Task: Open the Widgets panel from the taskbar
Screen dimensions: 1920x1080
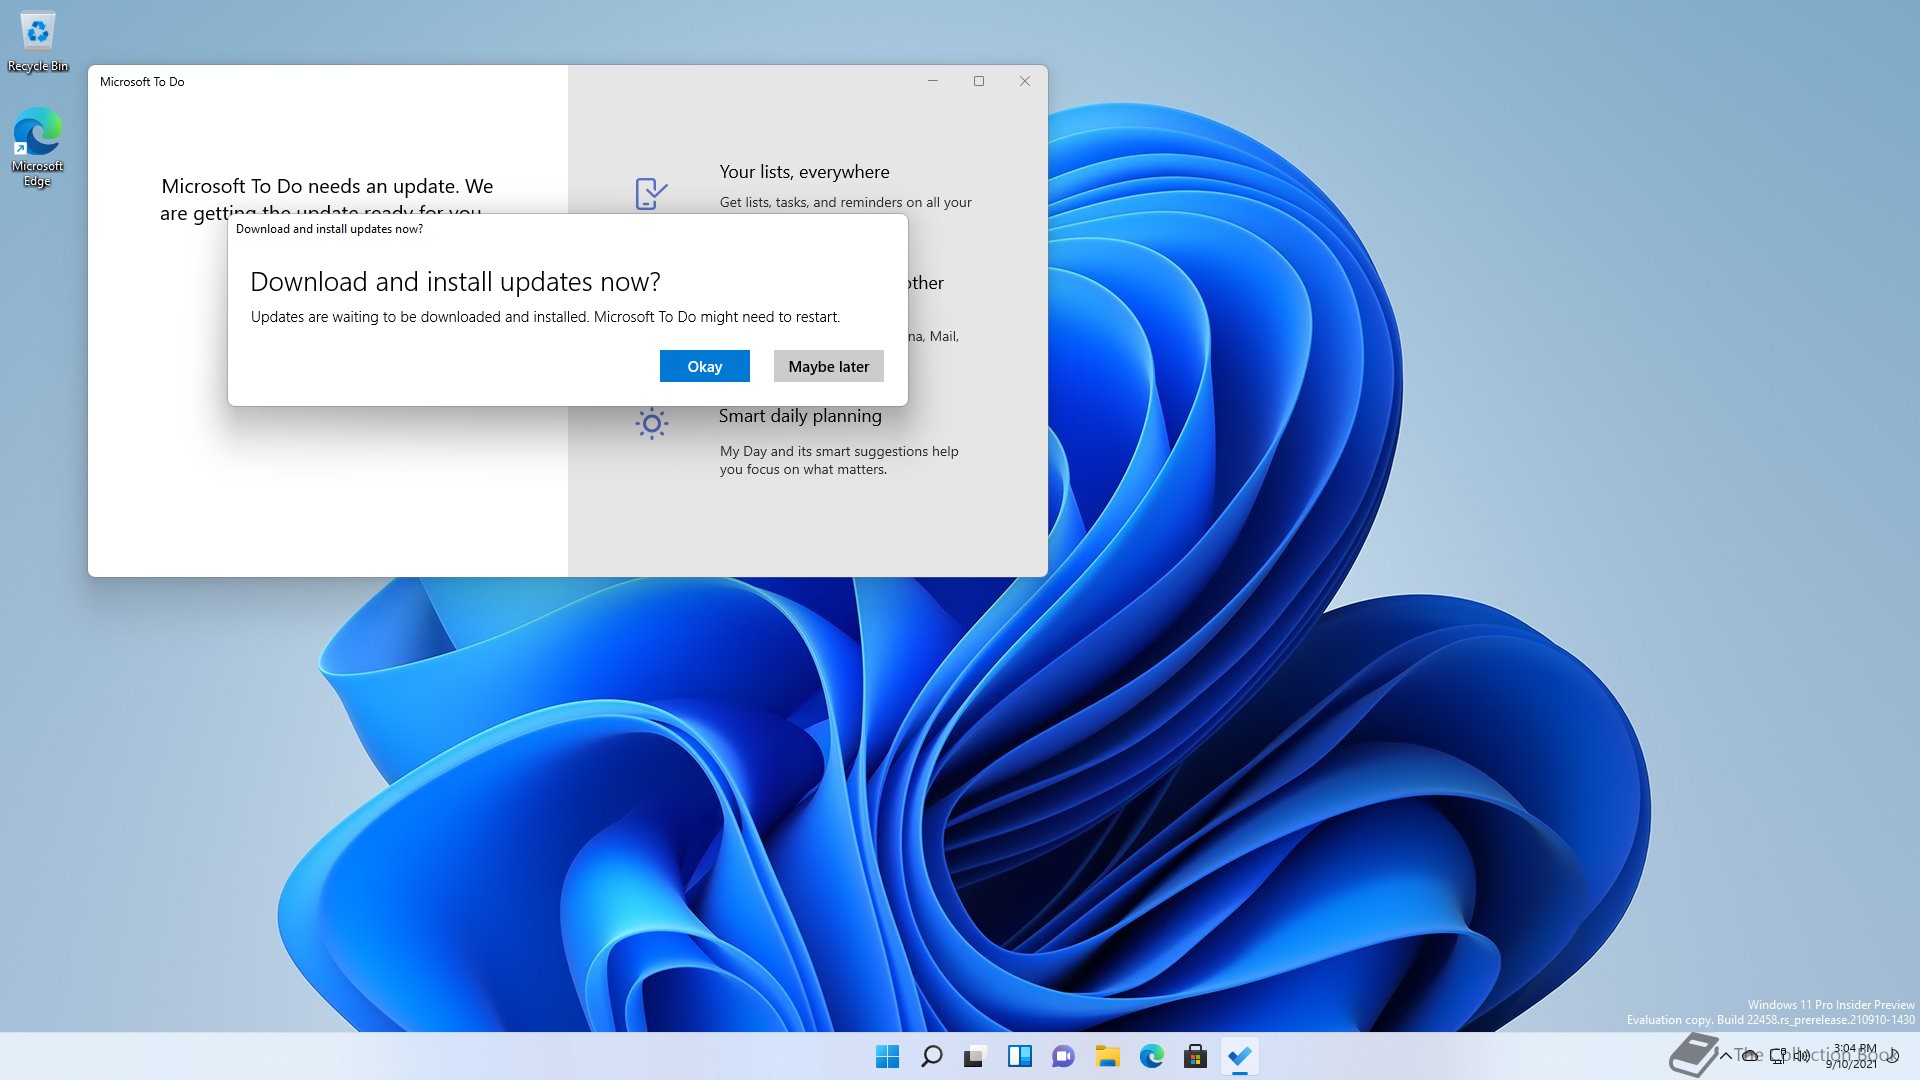Action: pyautogui.click(x=1019, y=1056)
